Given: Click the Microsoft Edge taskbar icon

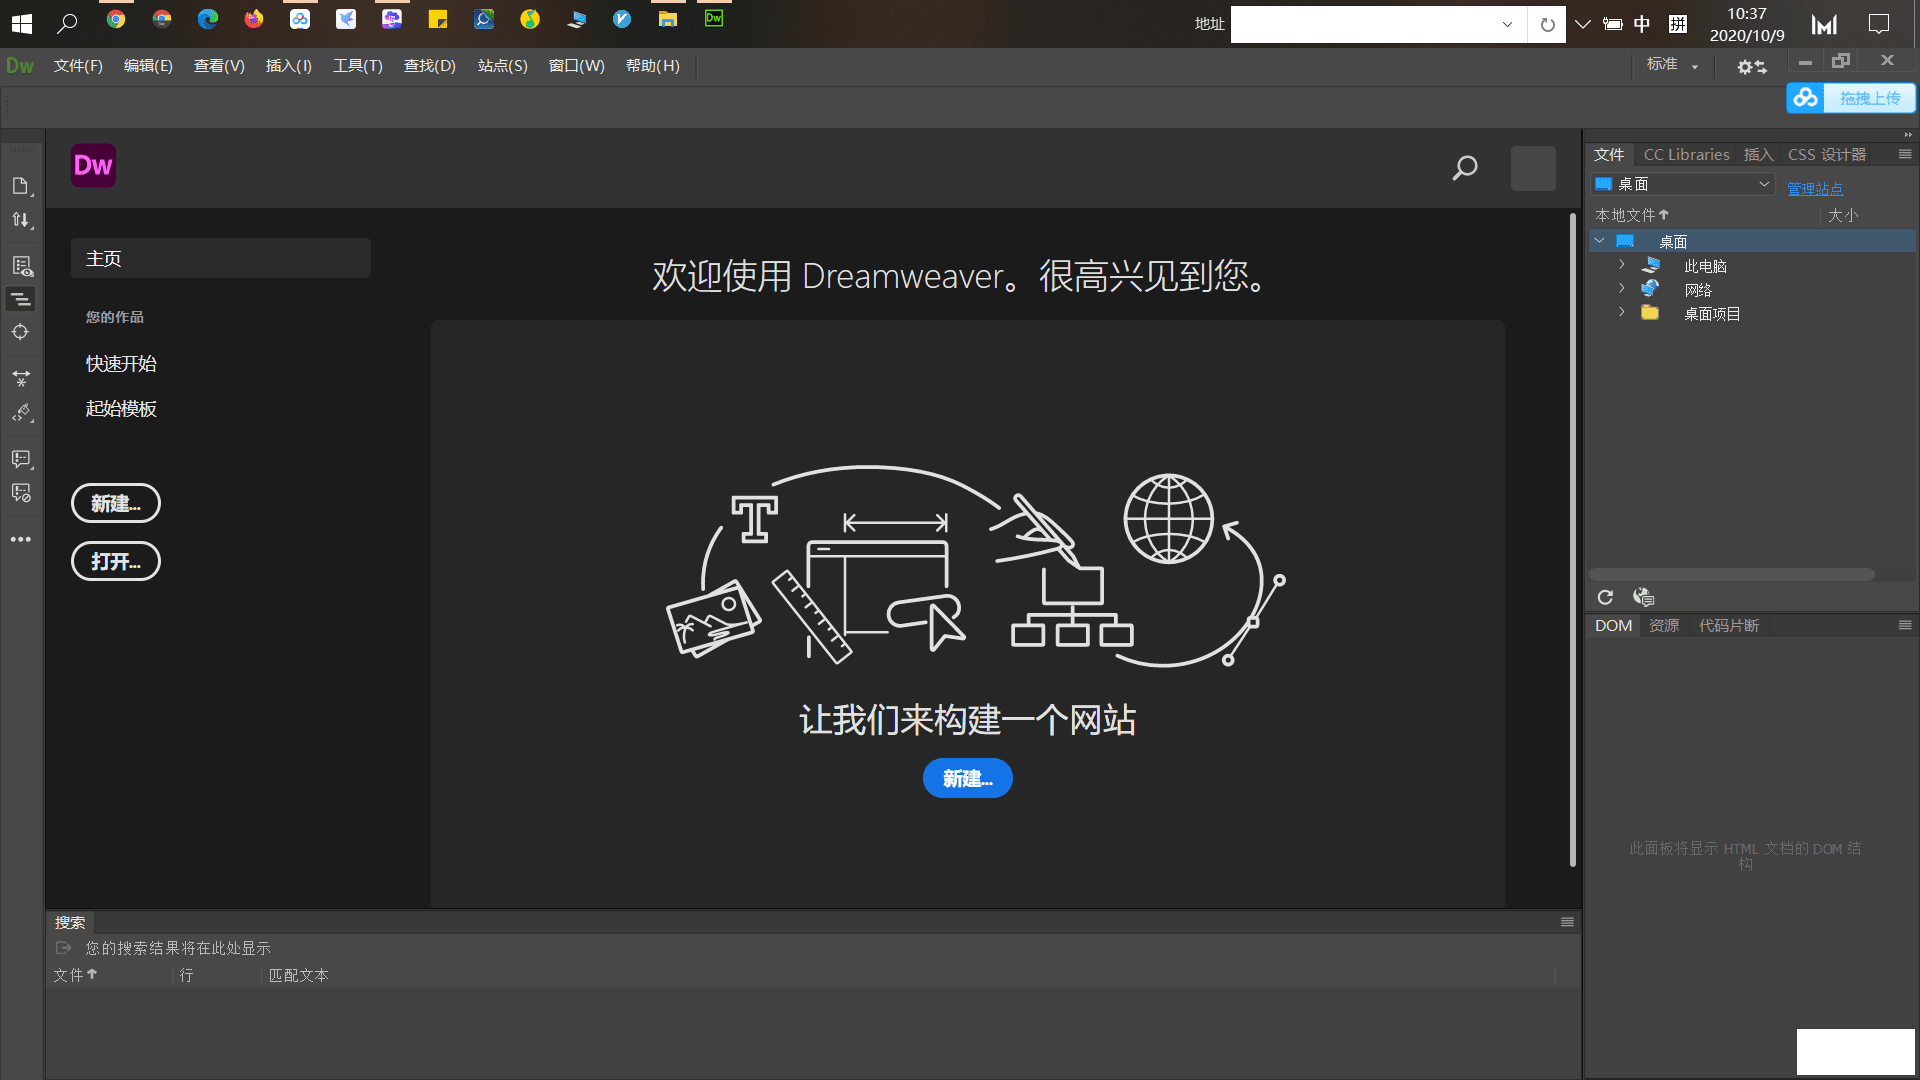Looking at the screenshot, I should tap(208, 19).
